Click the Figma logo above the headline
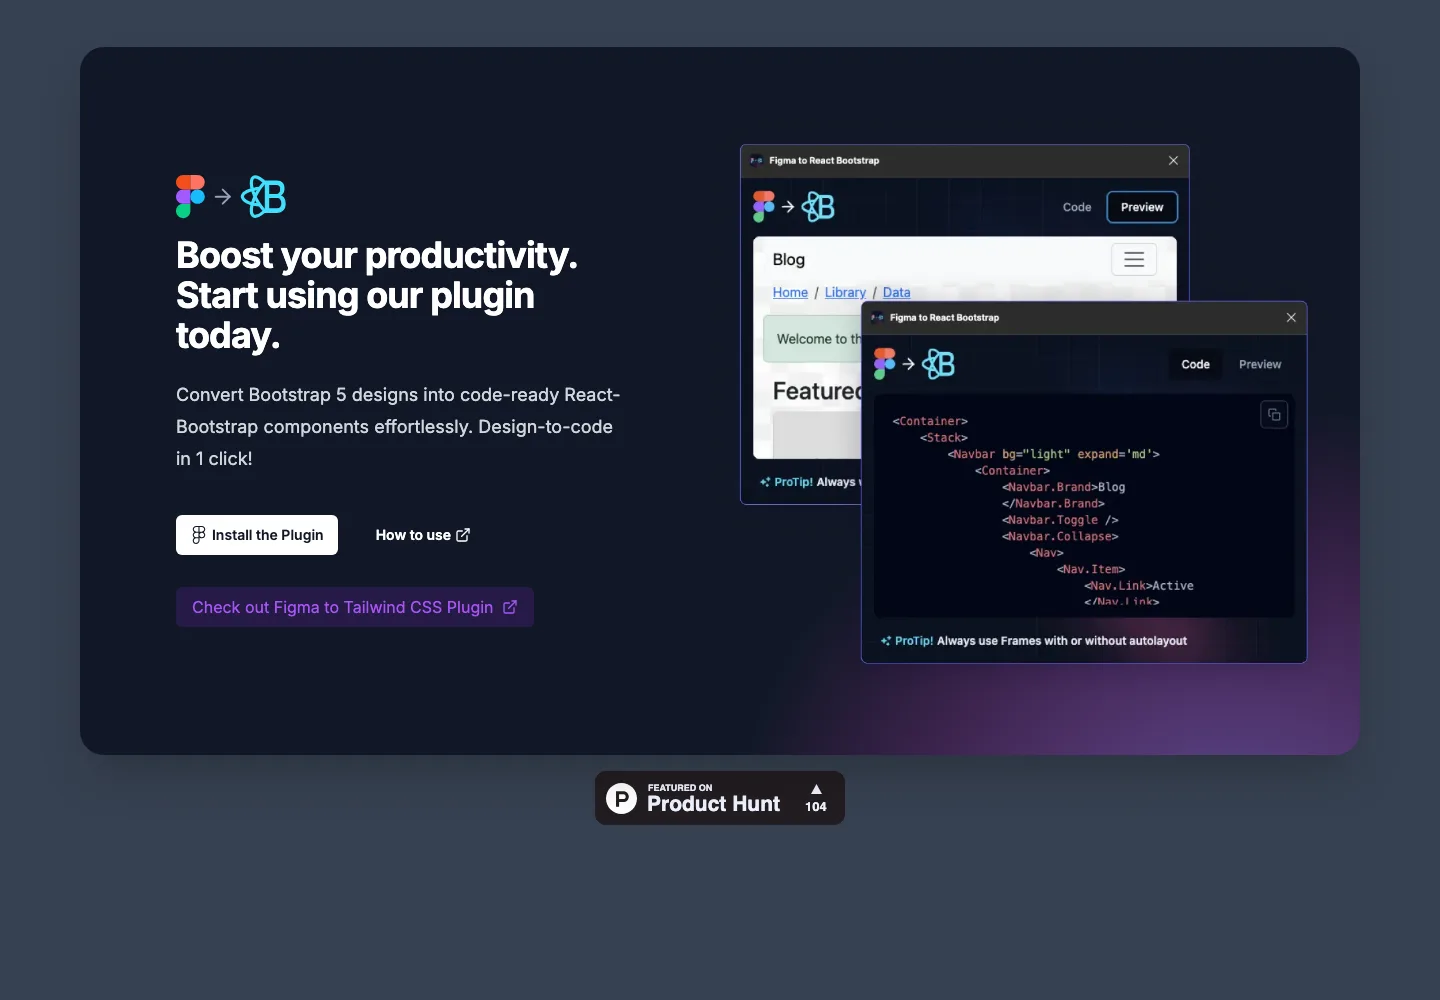Image resolution: width=1440 pixels, height=1000 pixels. click(x=190, y=197)
